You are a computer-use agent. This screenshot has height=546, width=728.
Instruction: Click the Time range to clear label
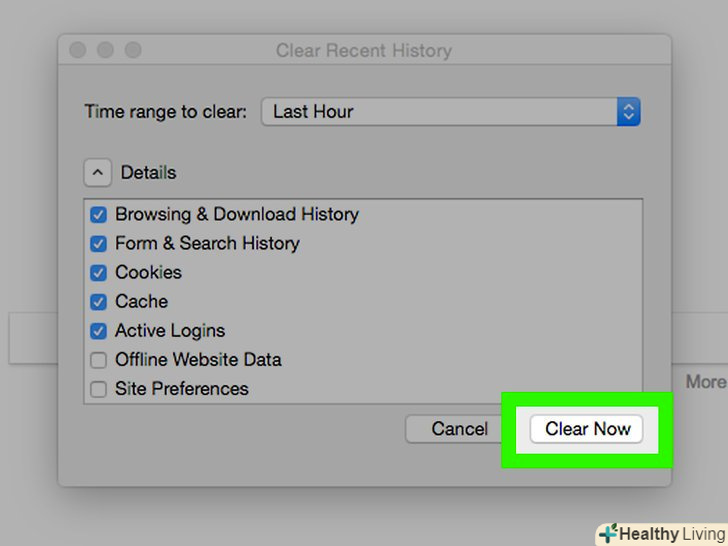click(165, 112)
